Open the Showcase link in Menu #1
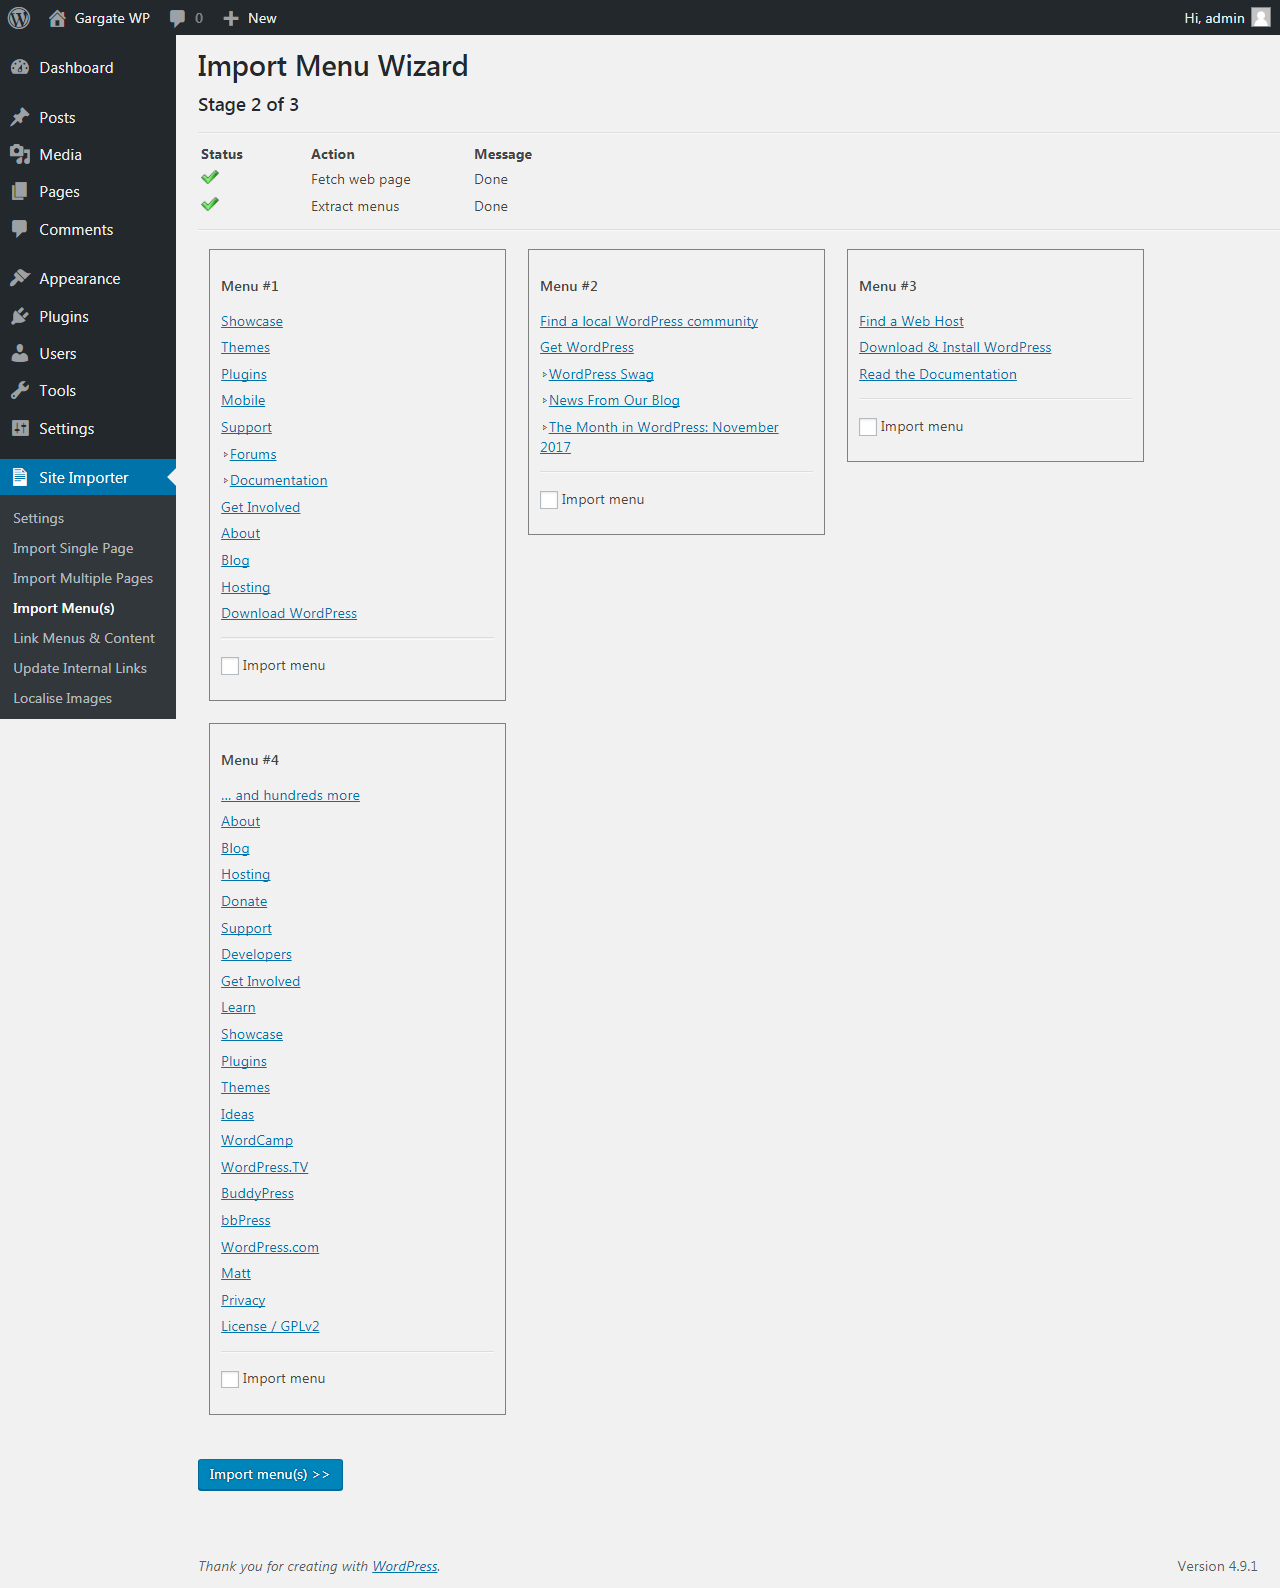This screenshot has height=1588, width=1280. pyautogui.click(x=252, y=321)
